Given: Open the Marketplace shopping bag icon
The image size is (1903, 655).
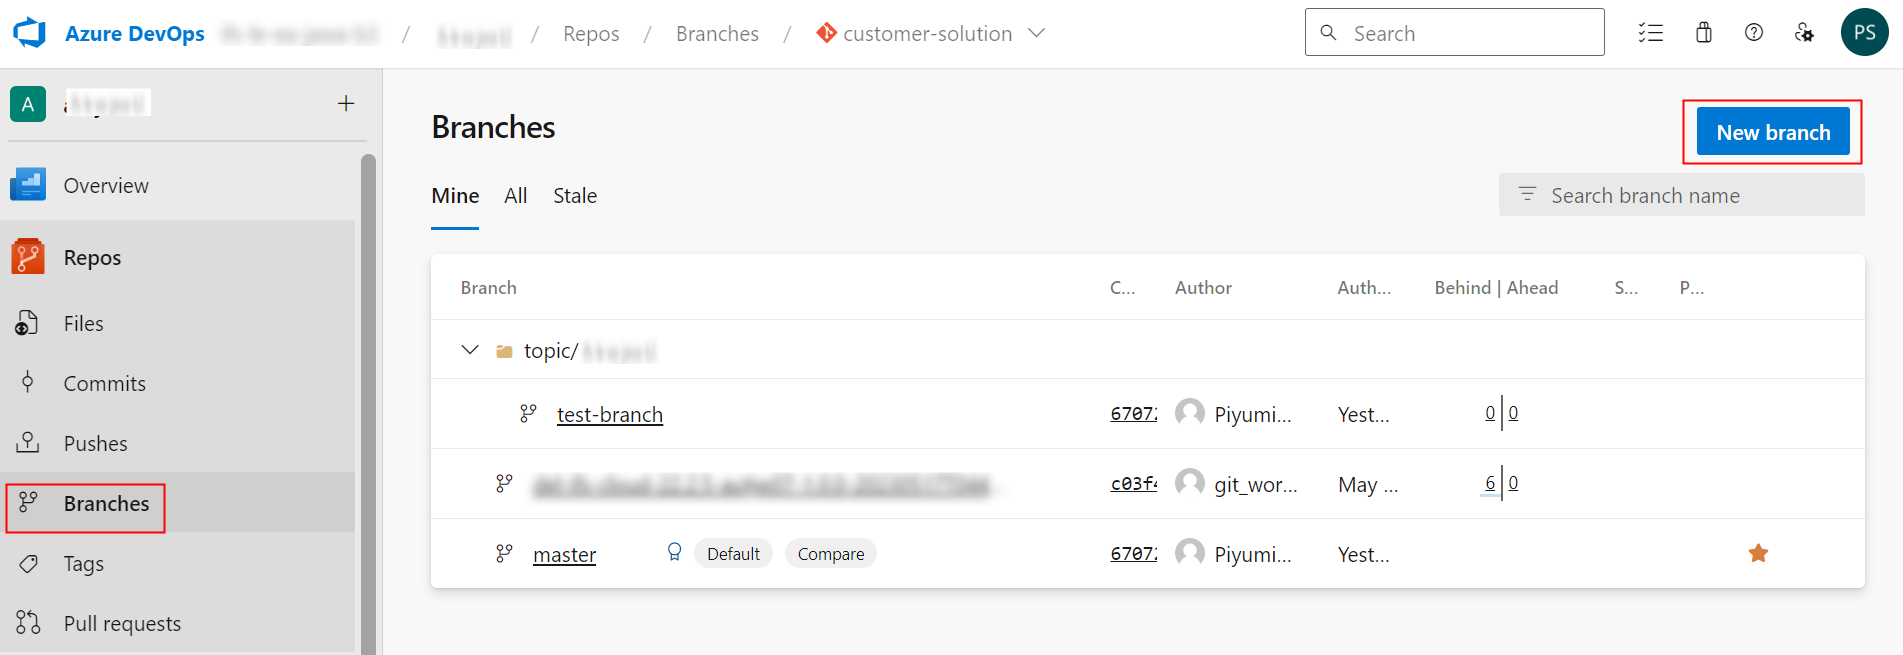Looking at the screenshot, I should 1704,33.
